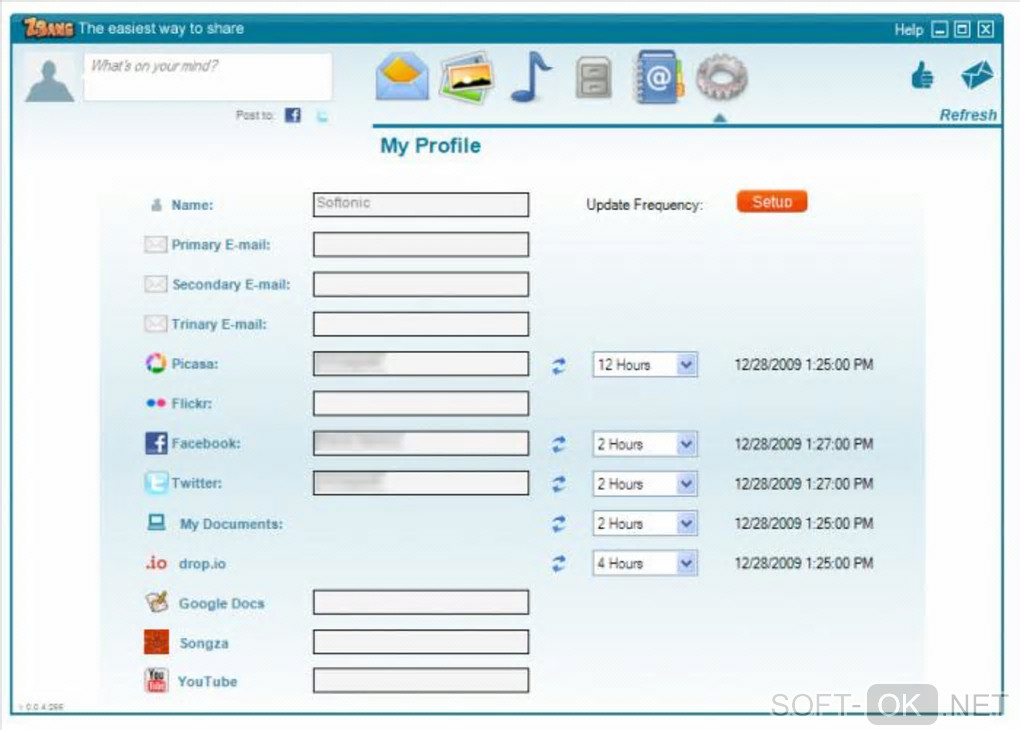Screen dimensions: 1020x730
Task: Sync Facebook now with refresh arrows
Action: point(559,445)
